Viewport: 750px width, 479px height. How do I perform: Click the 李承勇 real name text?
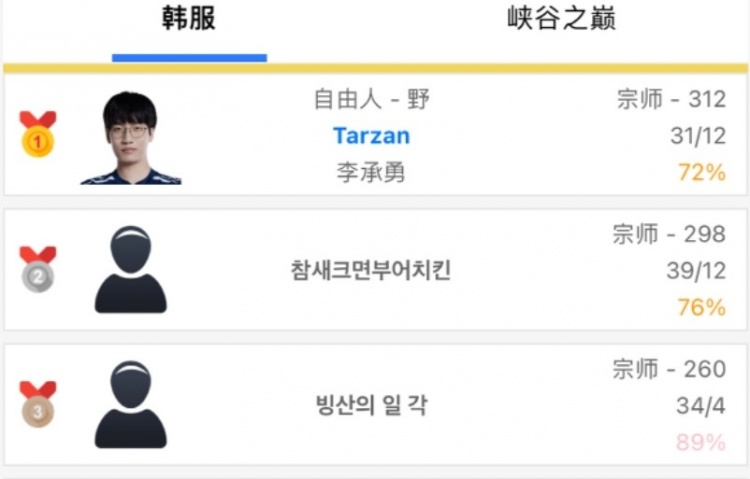[371, 172]
